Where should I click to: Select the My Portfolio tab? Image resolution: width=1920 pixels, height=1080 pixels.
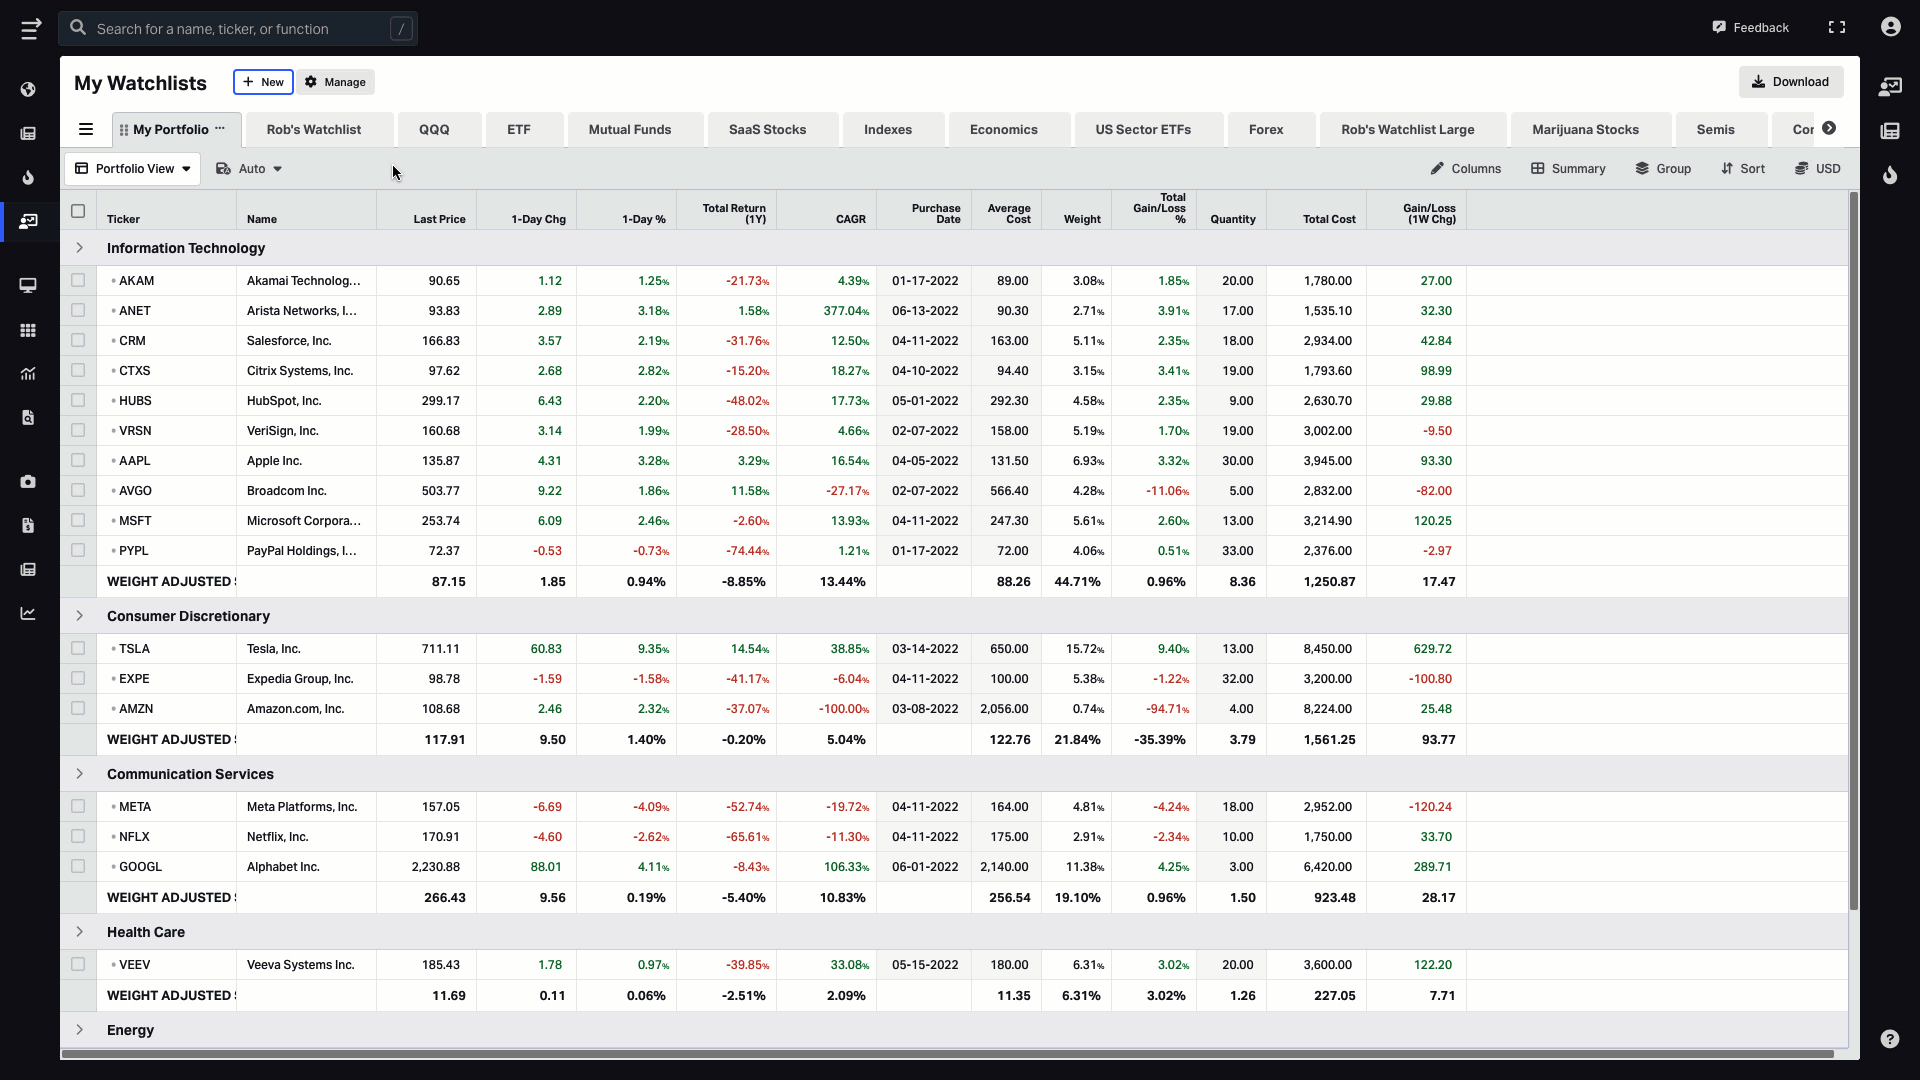[169, 129]
